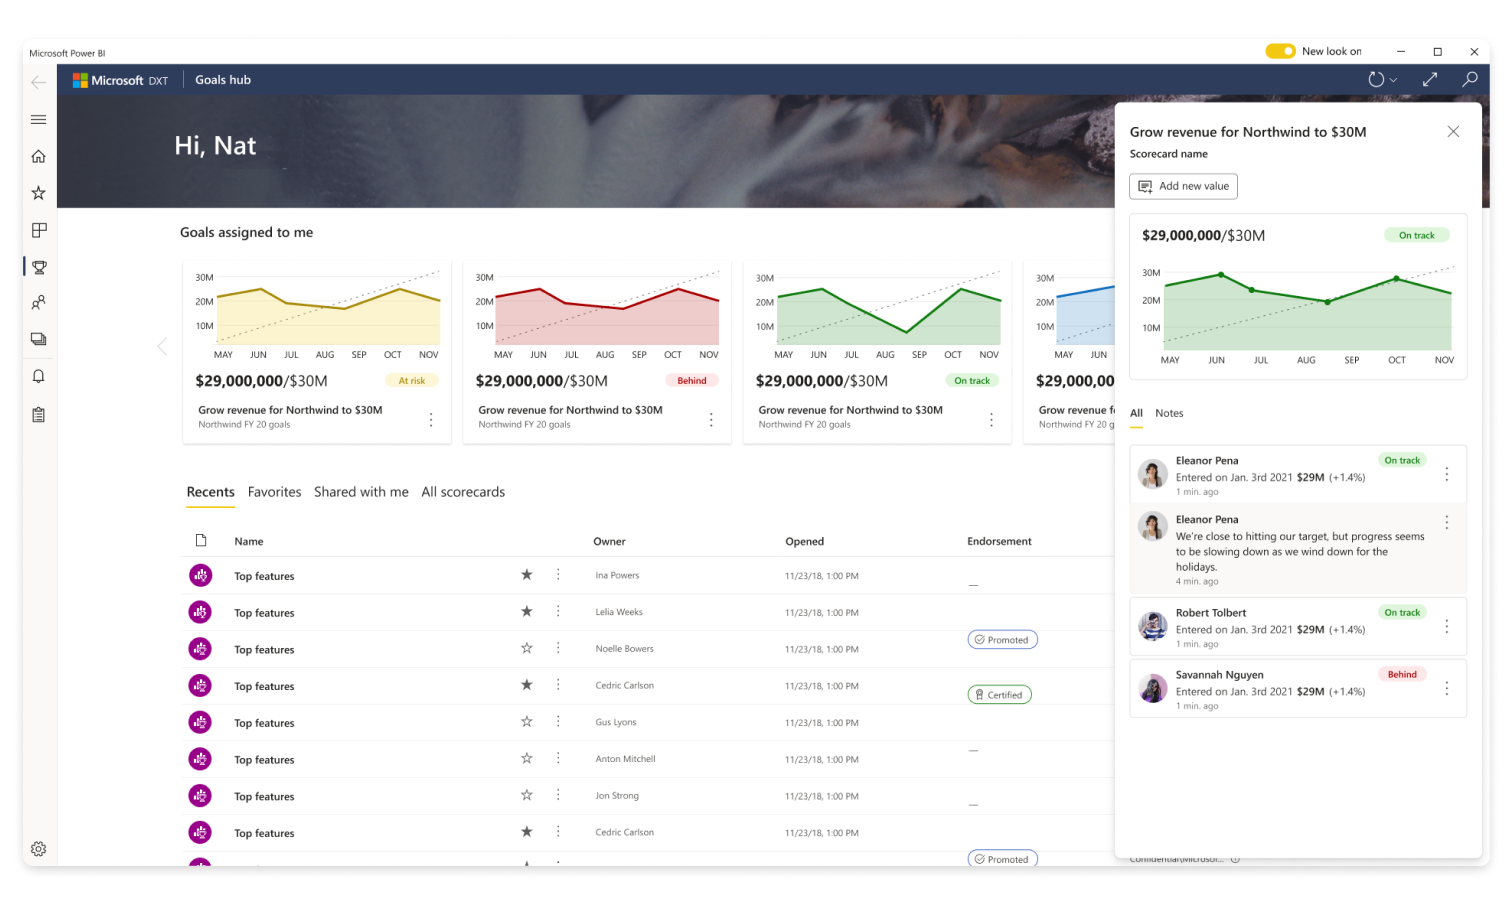Open more options for Robert Tolbert's entry
Screen dimensions: 1512x906
(1446, 626)
